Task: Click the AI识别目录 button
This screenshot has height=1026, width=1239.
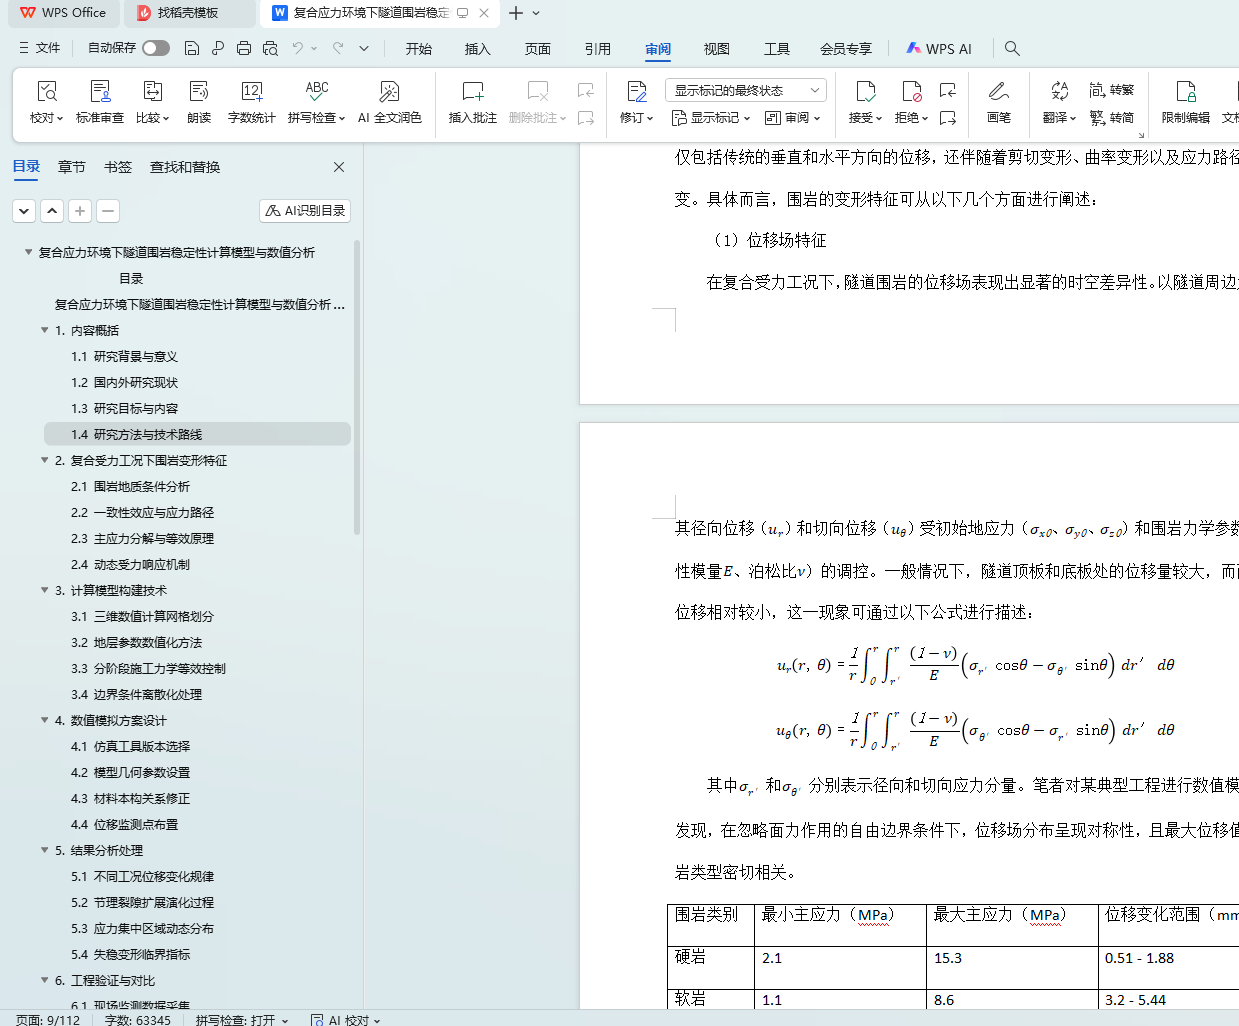Action: coord(305,210)
